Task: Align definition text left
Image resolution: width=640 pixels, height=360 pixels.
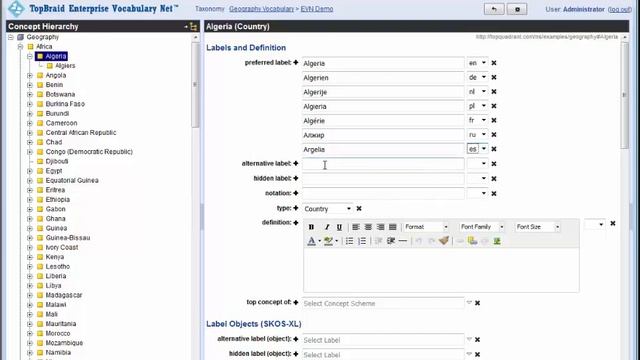Action: click(x=356, y=227)
